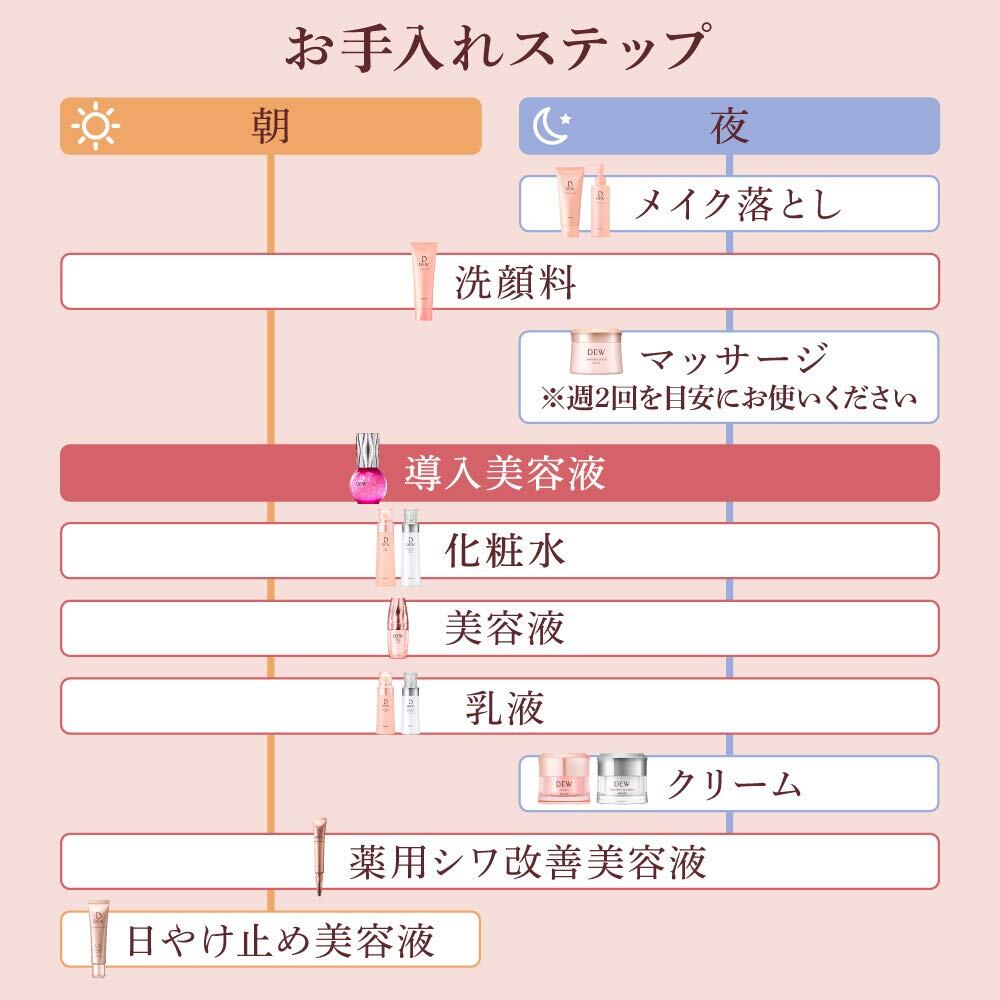The height and width of the screenshot is (1000, 1000).
Task: Click the sun icon in morning header
Action: pyautogui.click(x=96, y=126)
